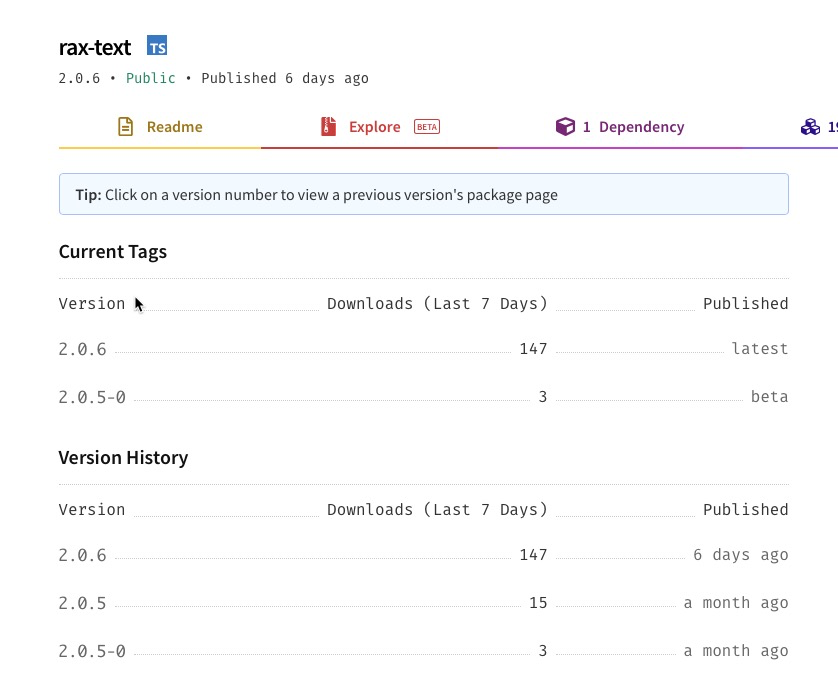Click the Current Tags heading
This screenshot has width=838, height=685.
pos(113,252)
